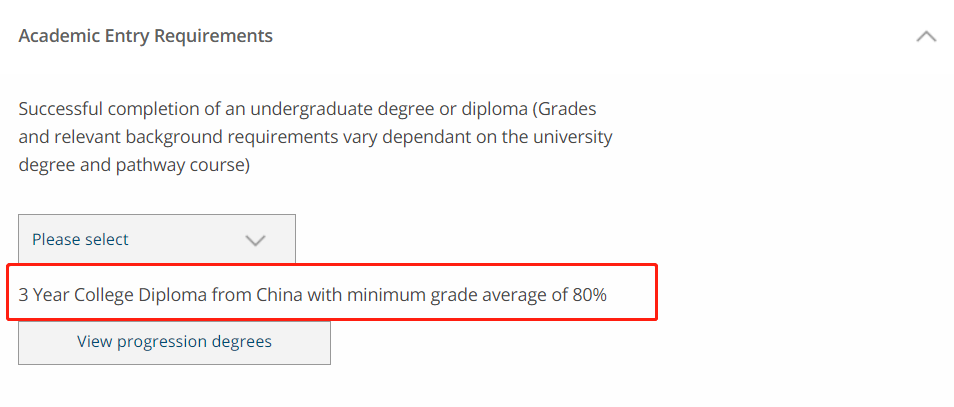The height and width of the screenshot is (407, 954).
Task: Collapse the Academic Entry Requirements chevron
Action: (926, 37)
